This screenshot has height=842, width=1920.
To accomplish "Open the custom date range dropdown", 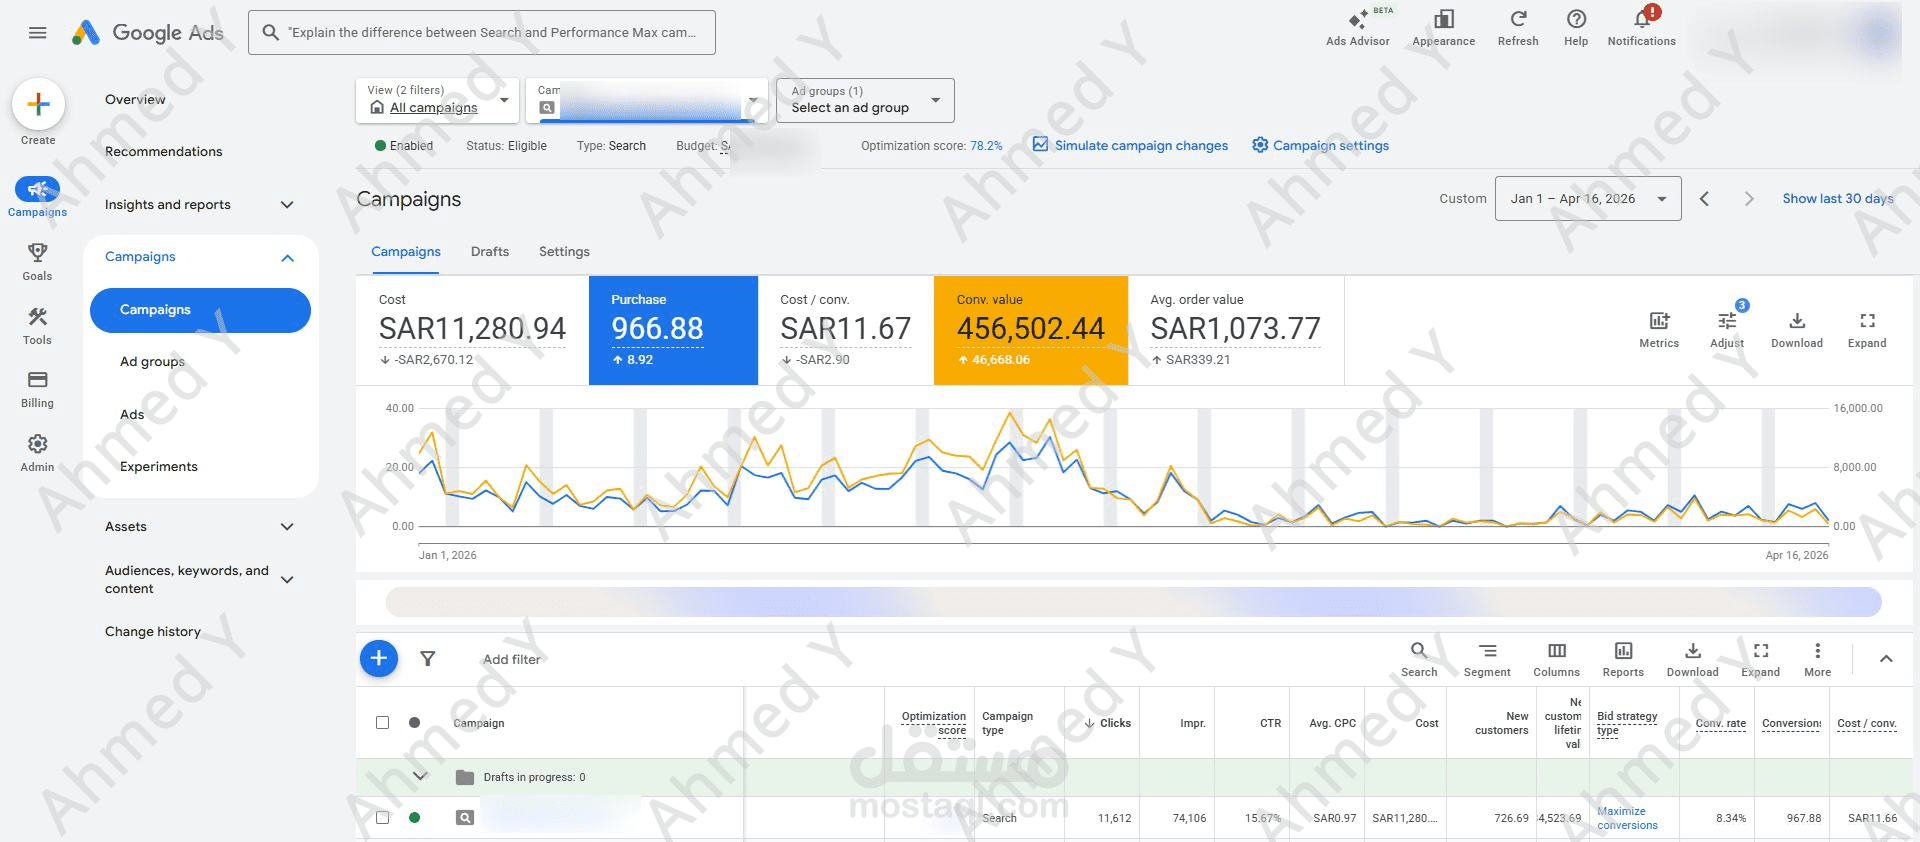I will (x=1588, y=199).
